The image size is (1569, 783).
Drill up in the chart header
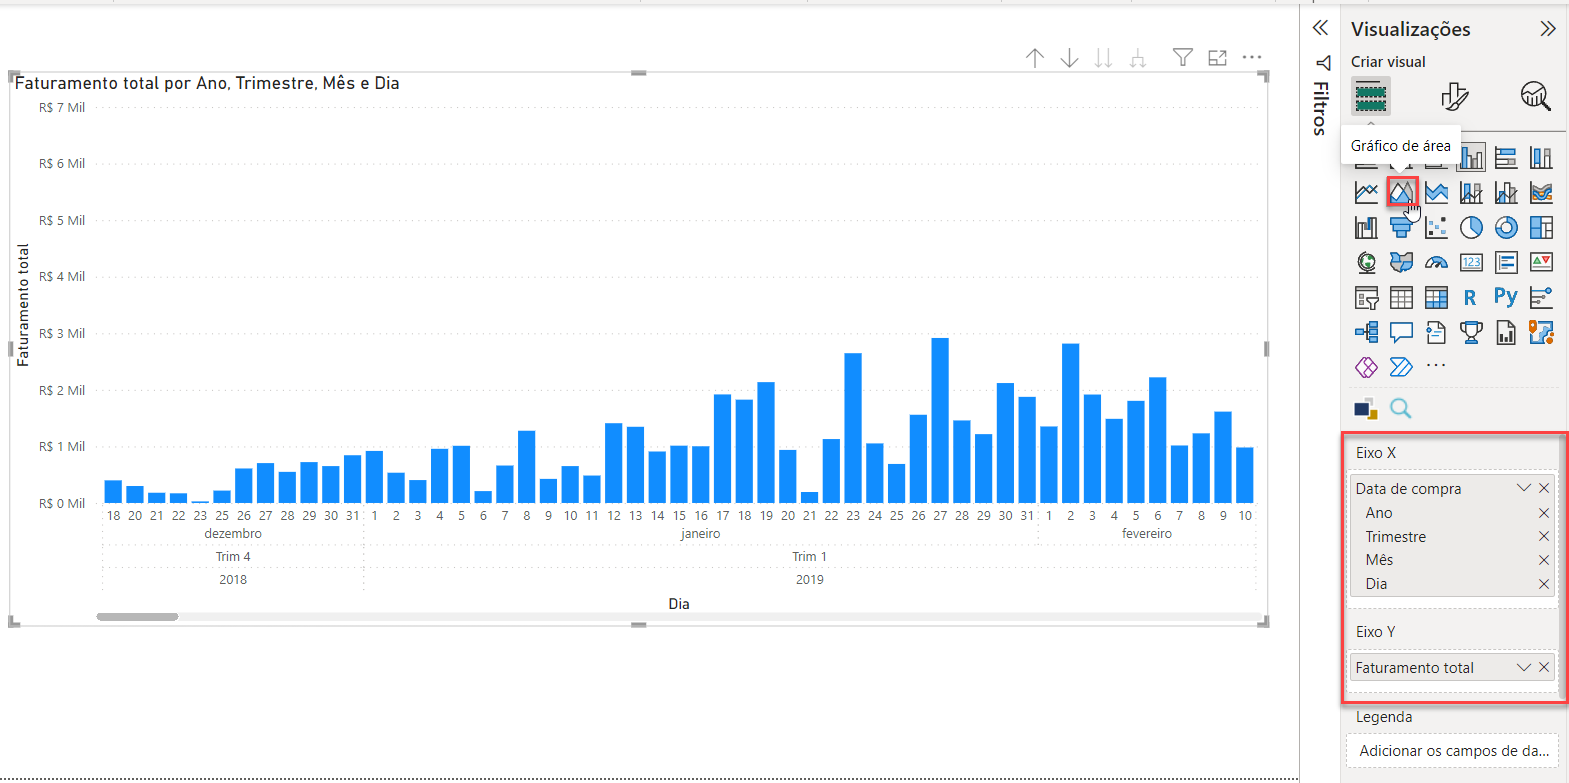1035,58
